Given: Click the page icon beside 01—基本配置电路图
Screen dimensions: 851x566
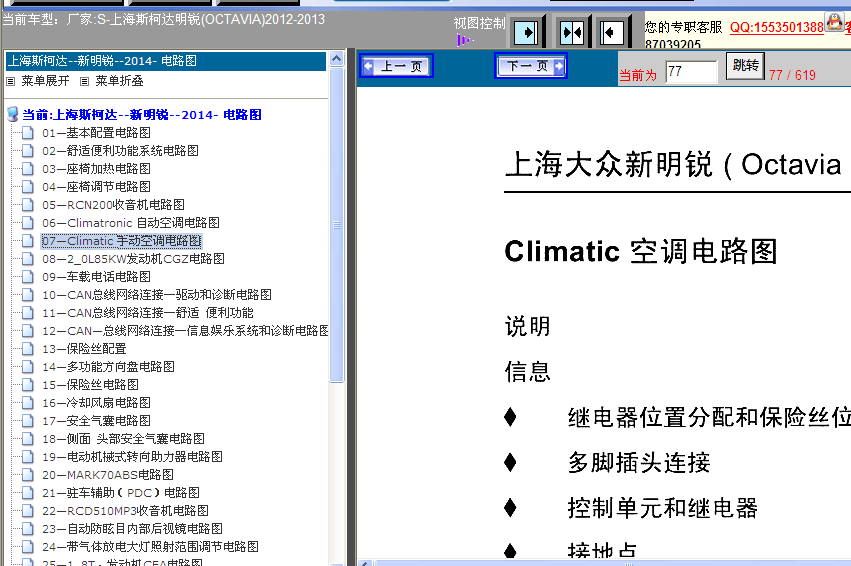Looking at the screenshot, I should pos(28,133).
